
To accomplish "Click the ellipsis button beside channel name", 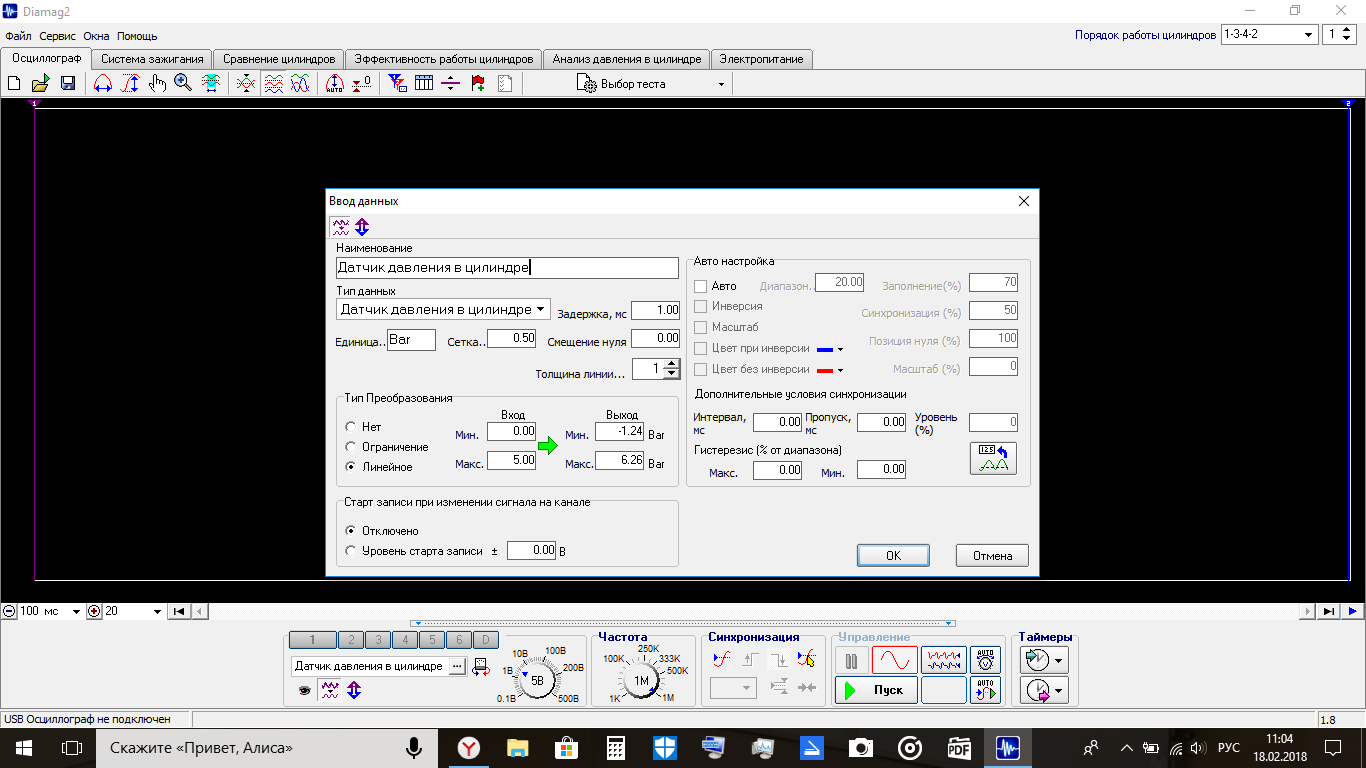I will coord(457,666).
